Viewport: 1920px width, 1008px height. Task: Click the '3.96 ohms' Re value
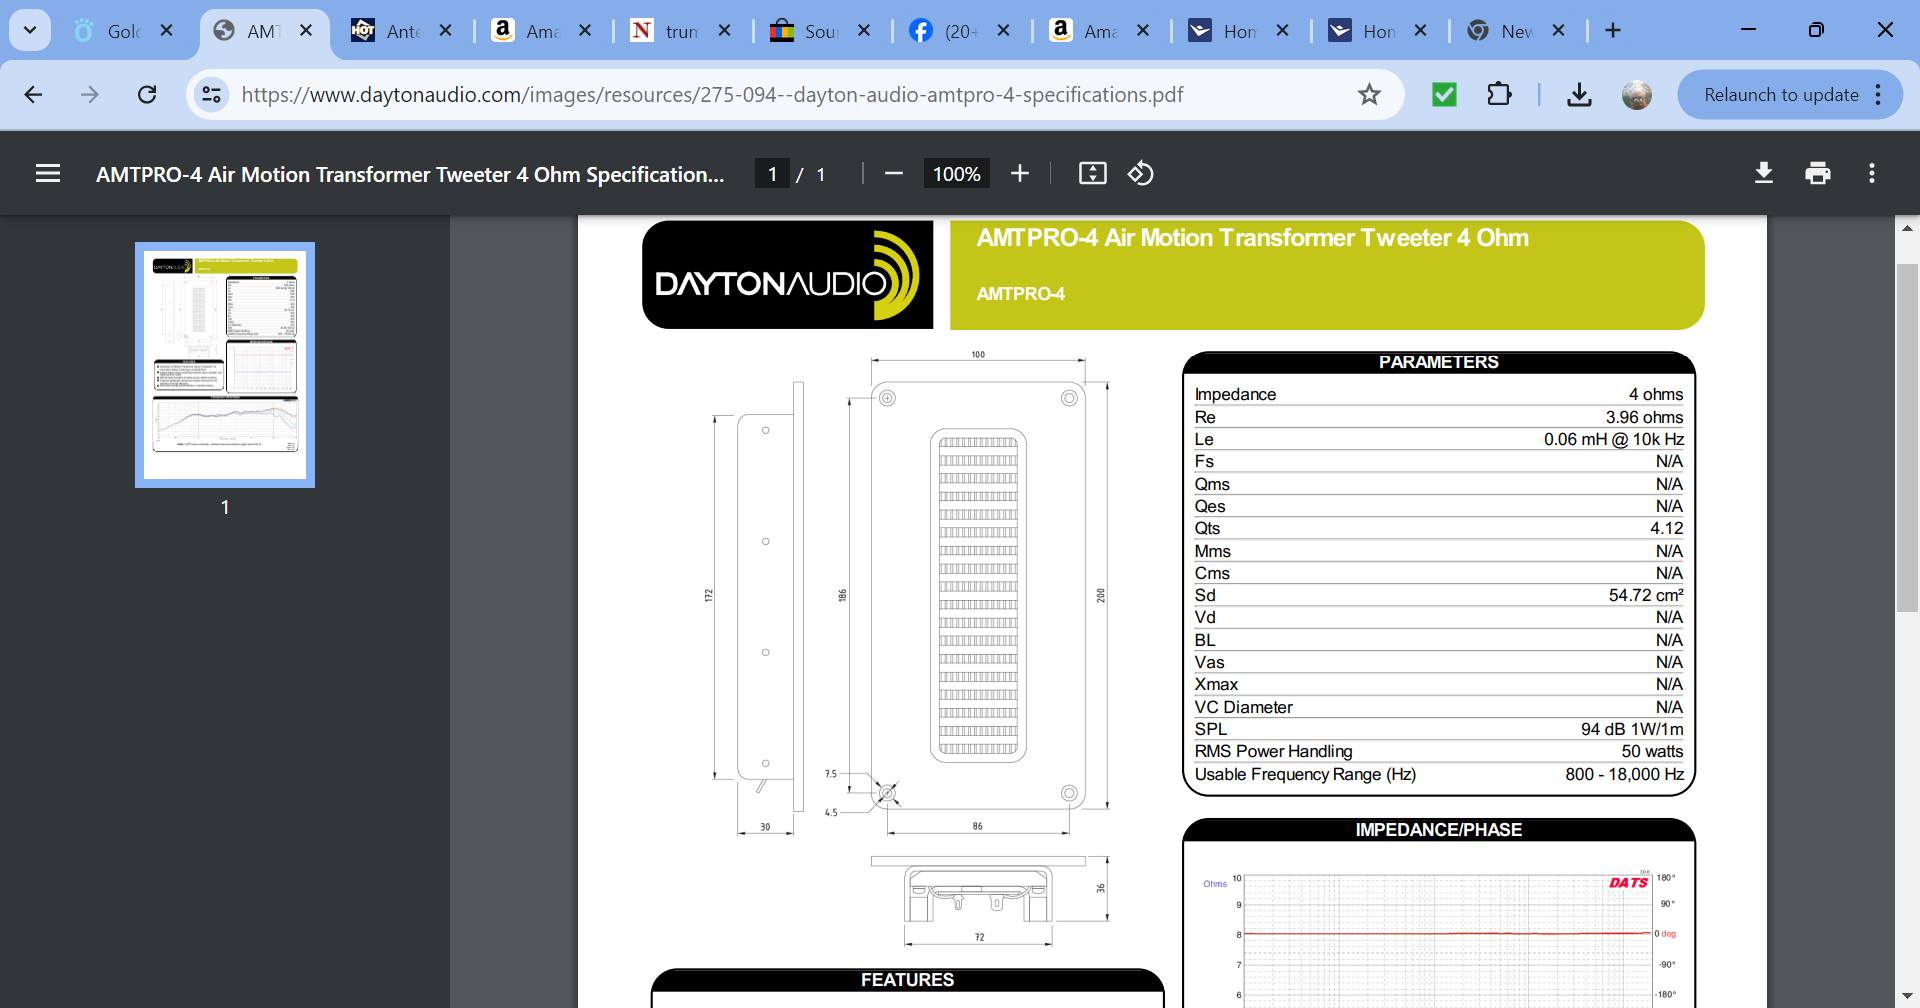[x=1644, y=417]
